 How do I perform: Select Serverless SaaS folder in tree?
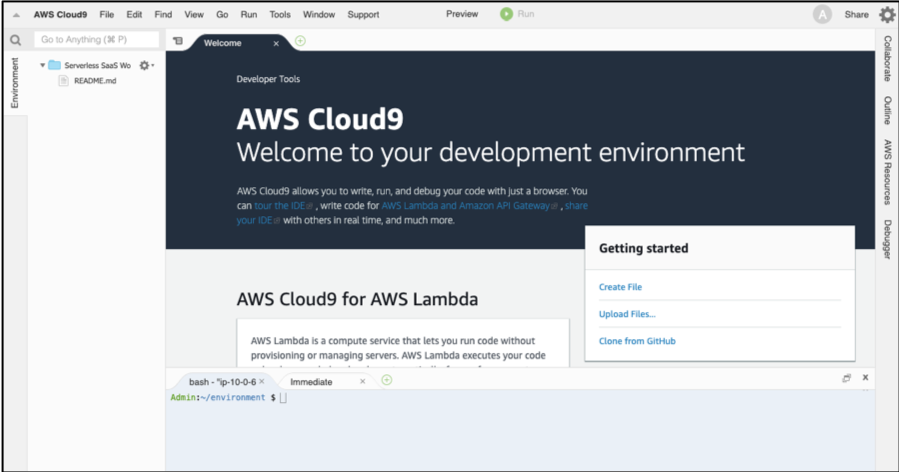point(97,65)
